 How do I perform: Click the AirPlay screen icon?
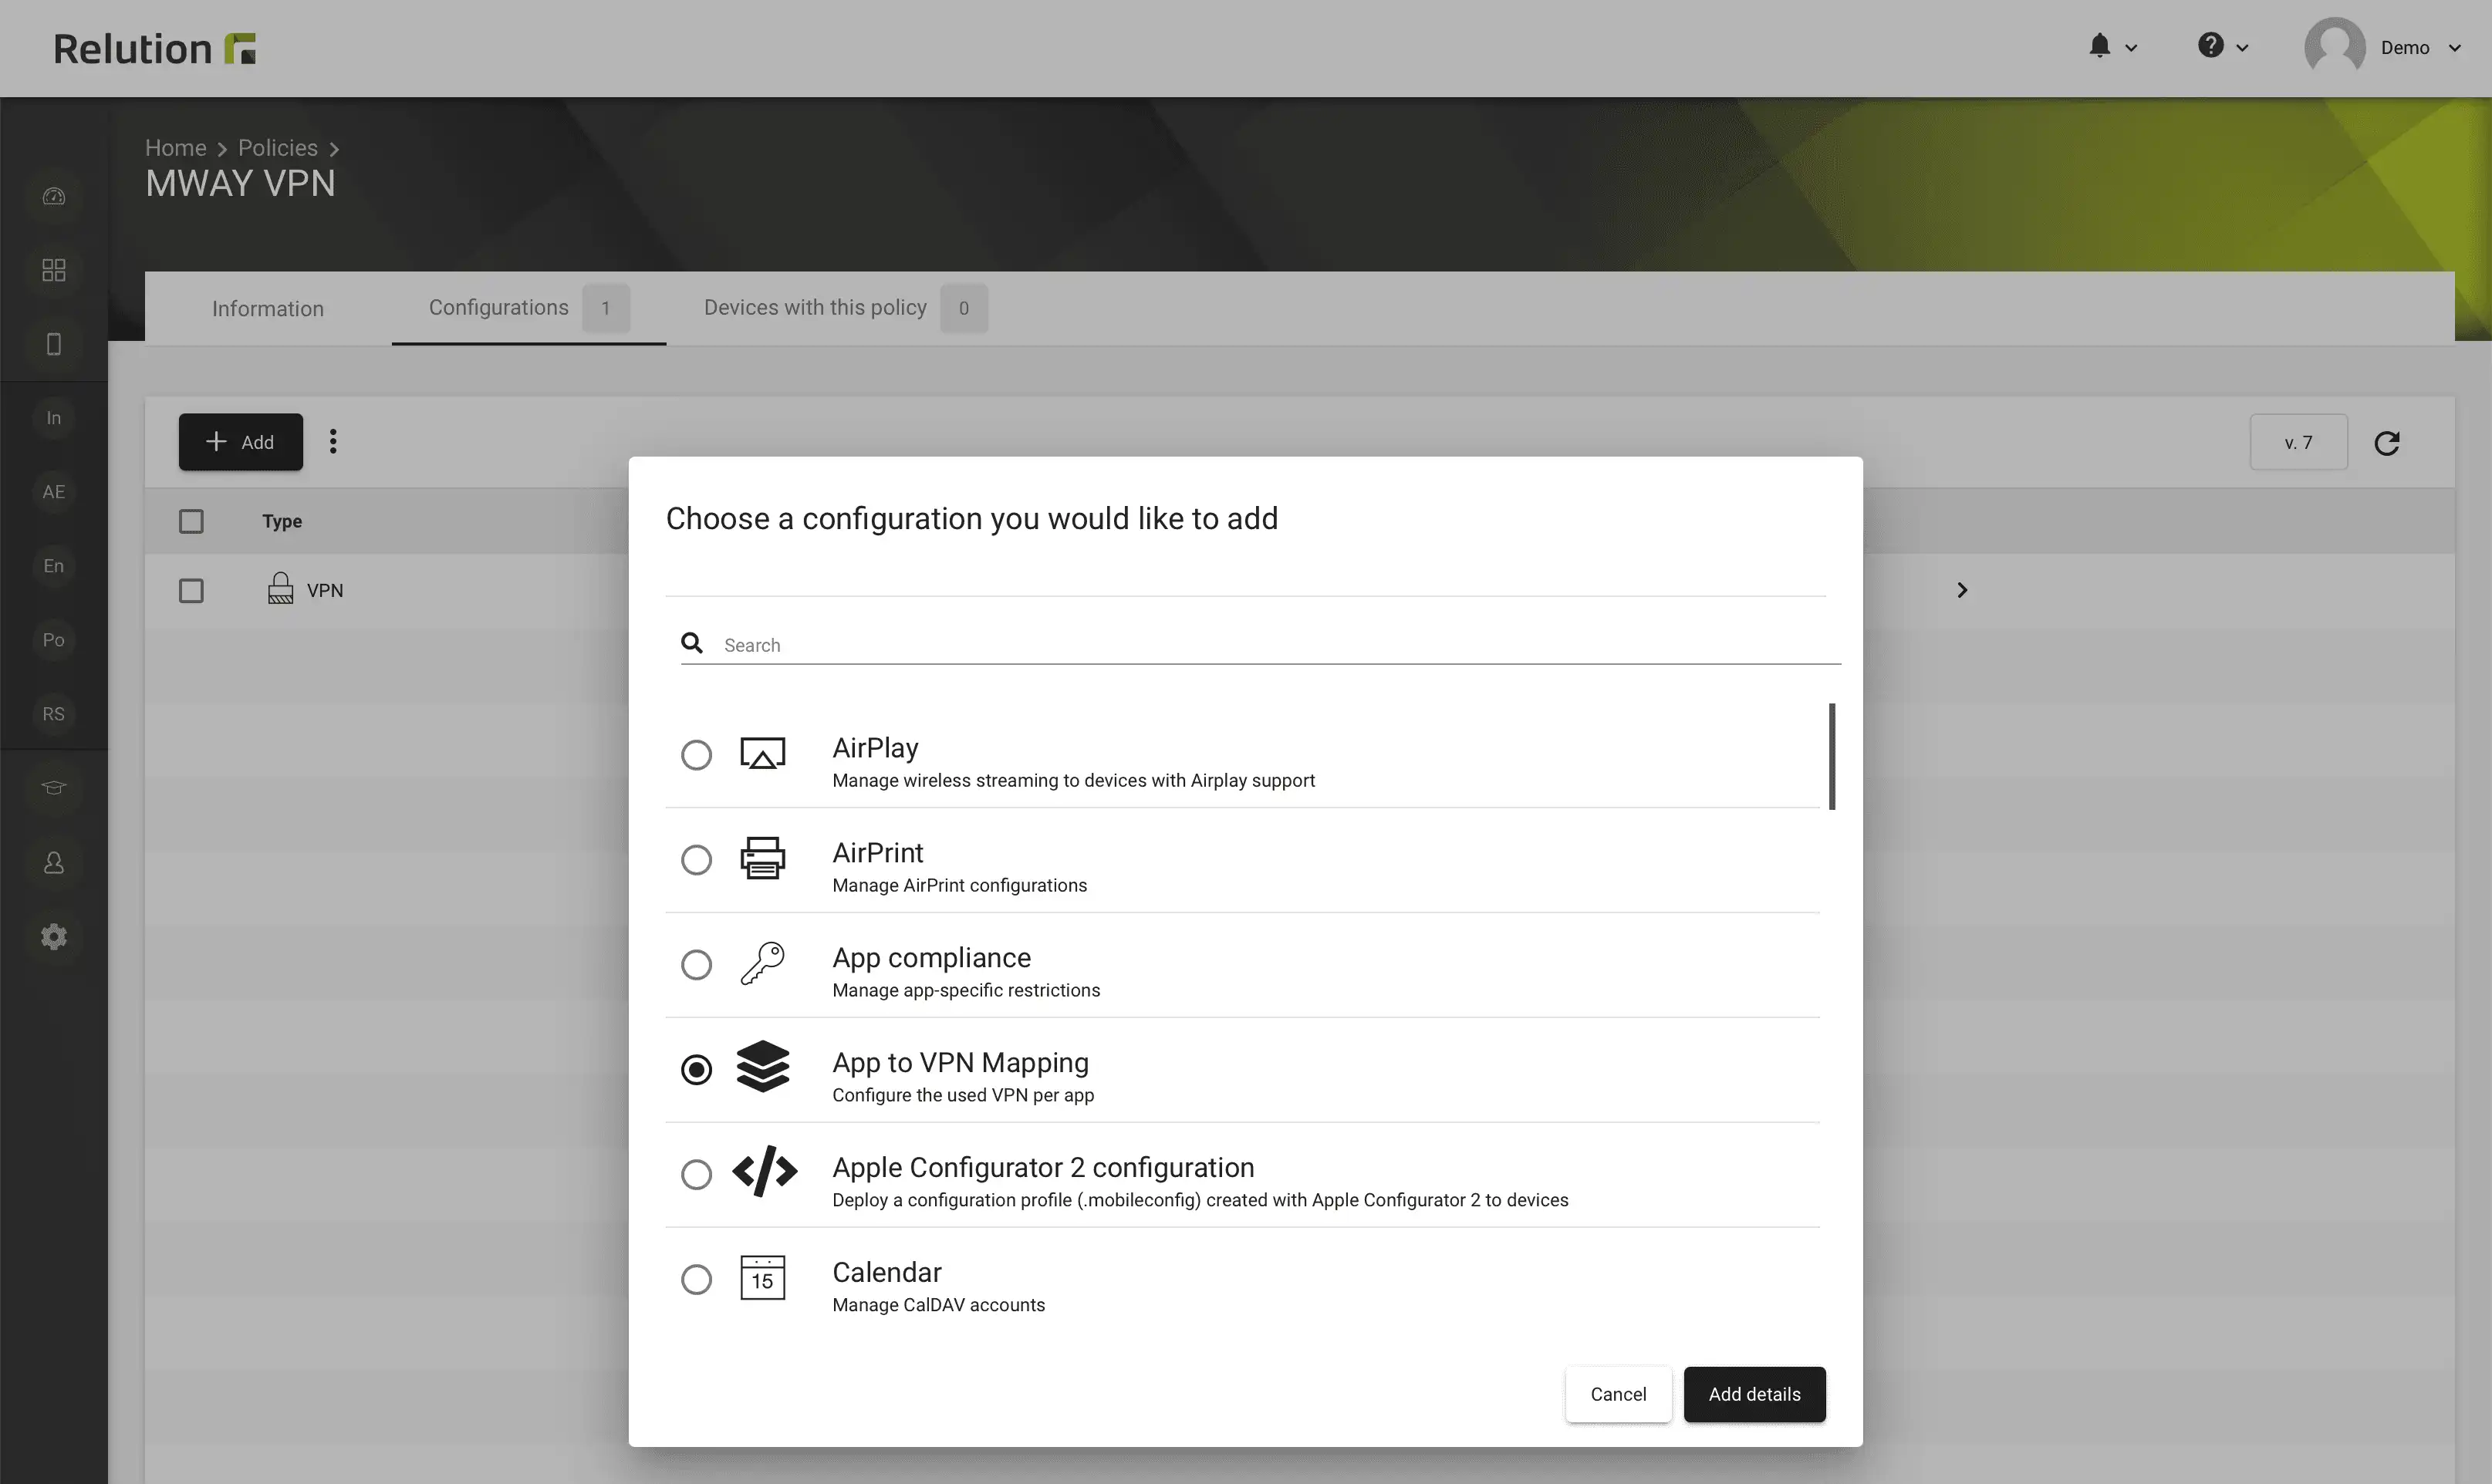click(763, 753)
